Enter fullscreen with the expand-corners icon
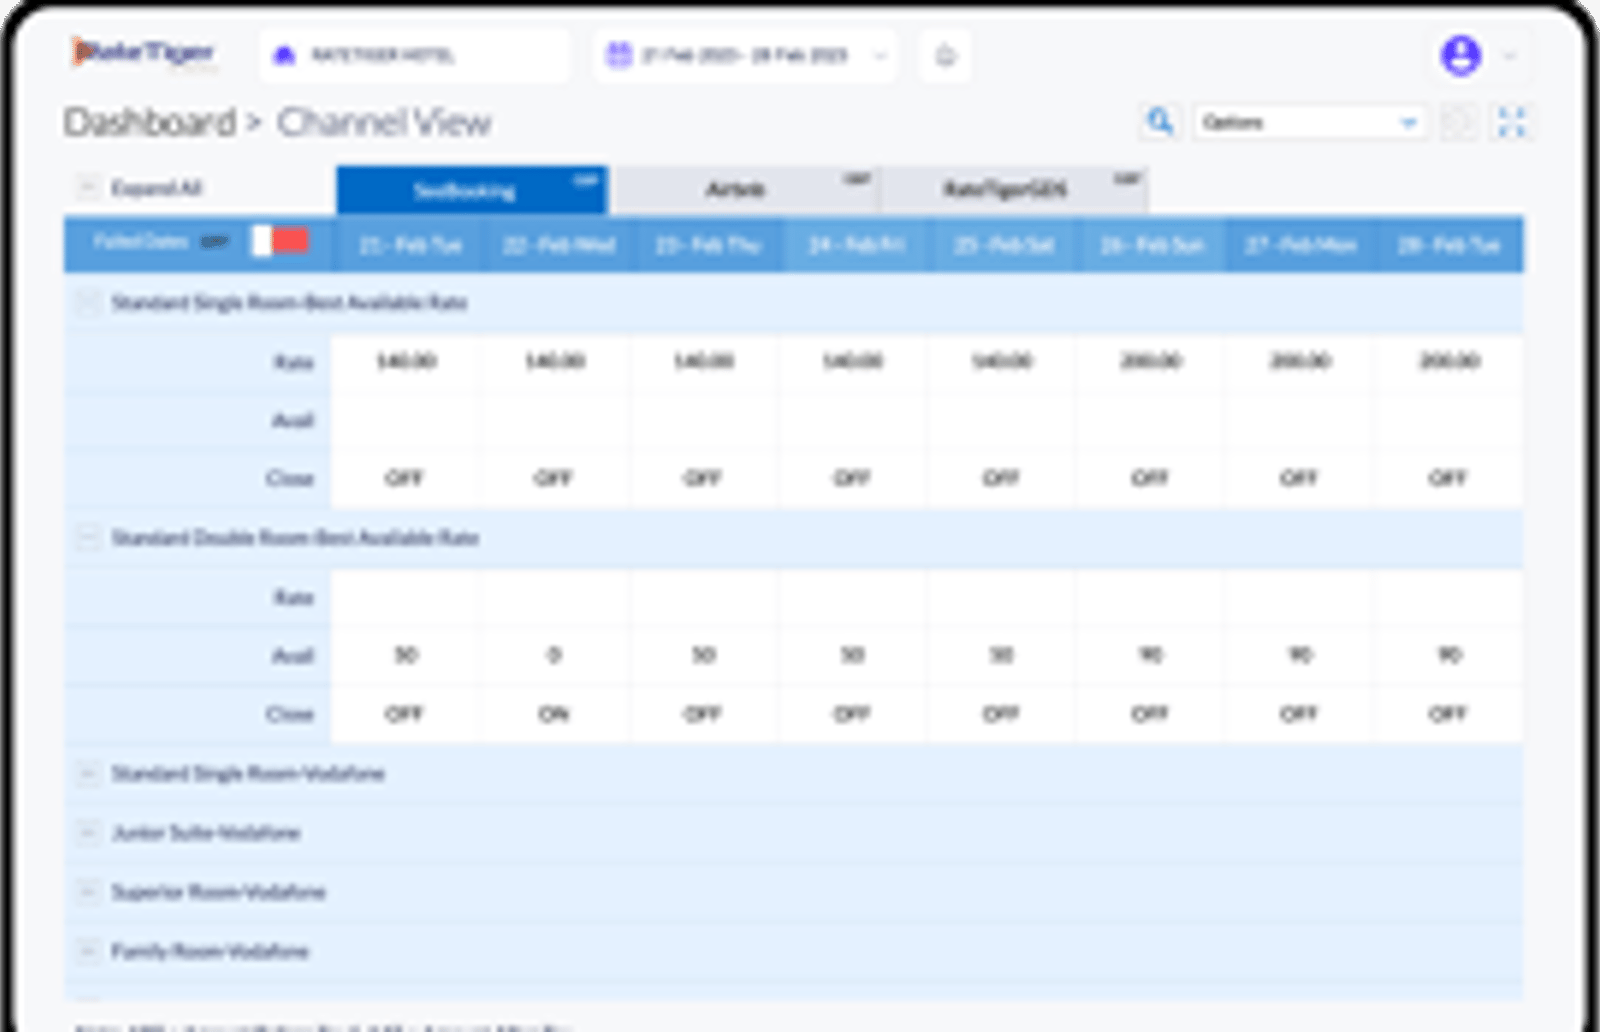Viewport: 1600px width, 1032px height. [x=1512, y=123]
